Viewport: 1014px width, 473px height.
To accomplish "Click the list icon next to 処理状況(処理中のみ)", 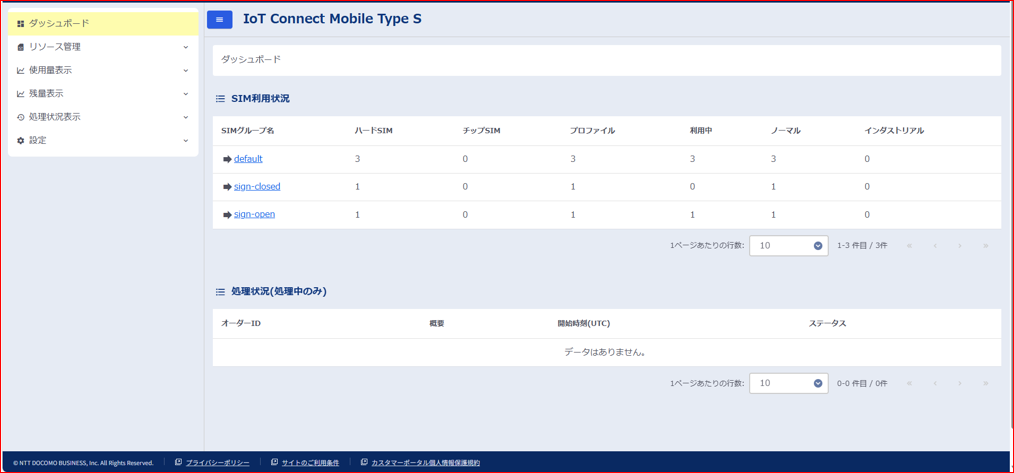I will 220,292.
